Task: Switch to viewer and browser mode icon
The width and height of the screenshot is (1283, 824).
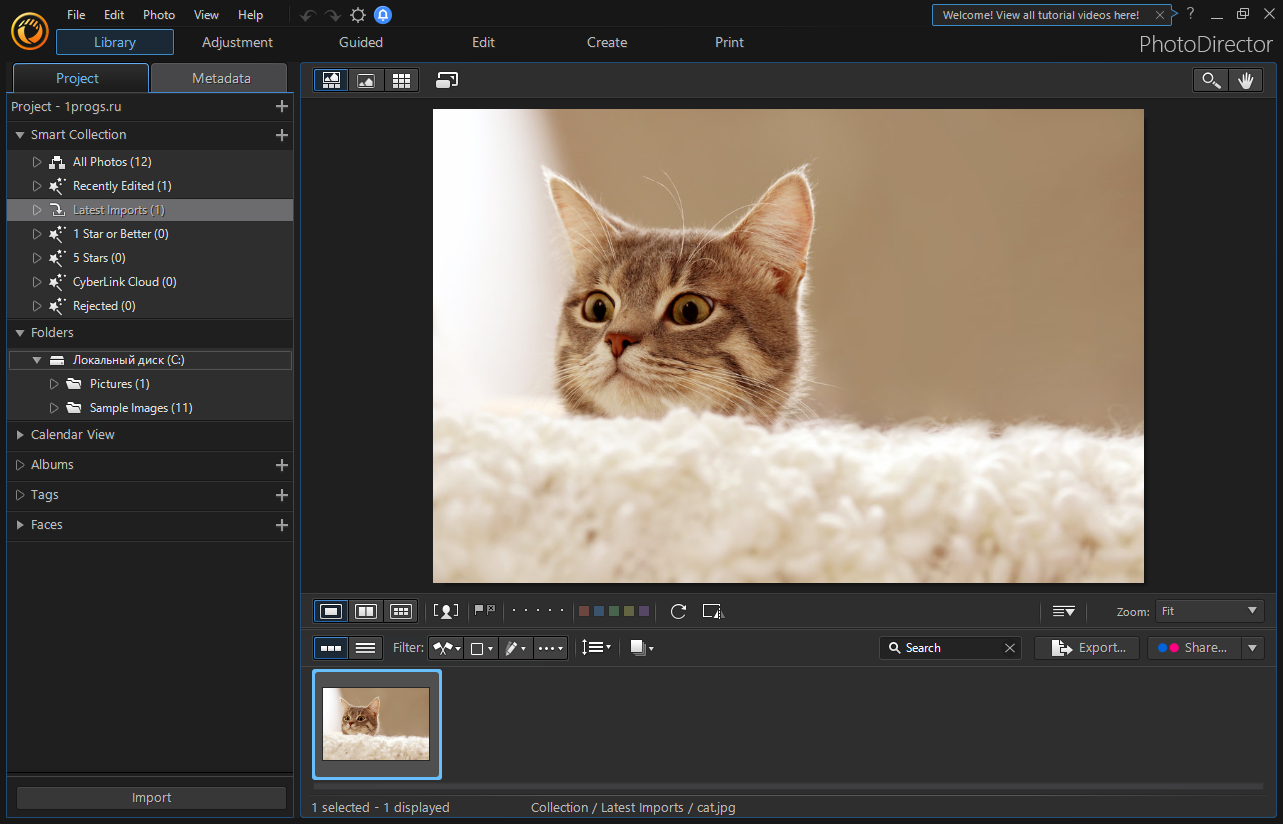Action: 332,80
